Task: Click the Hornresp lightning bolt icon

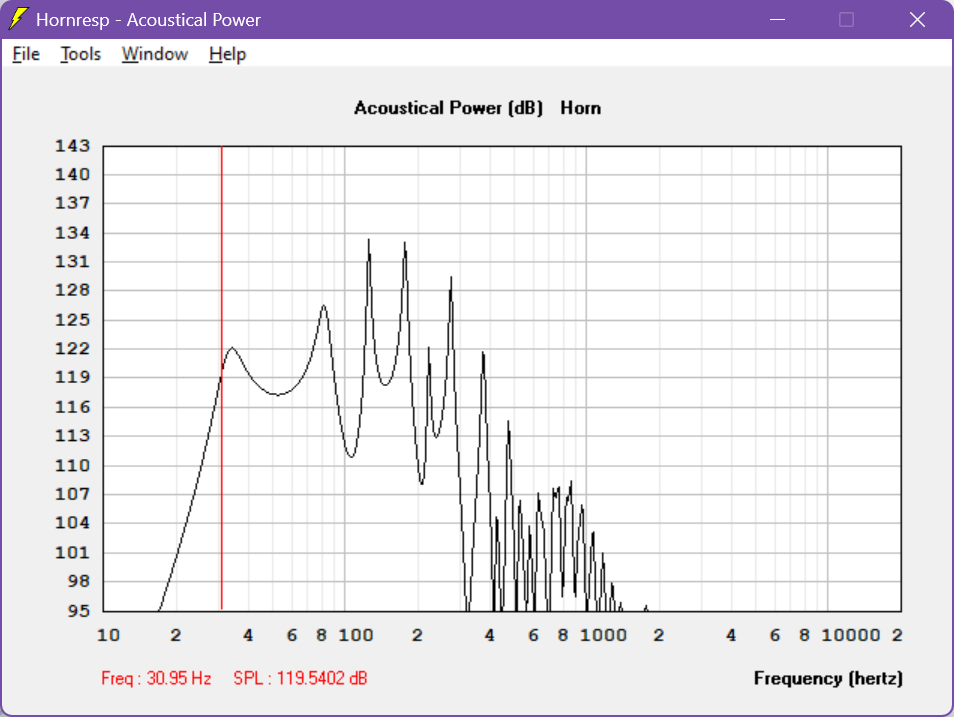Action: point(18,19)
